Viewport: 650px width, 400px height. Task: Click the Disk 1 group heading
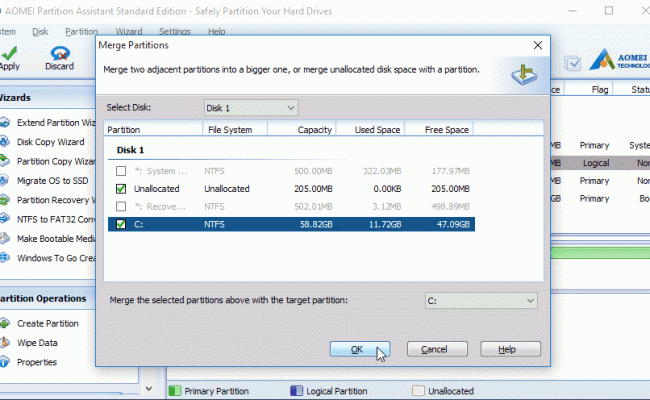coord(130,150)
